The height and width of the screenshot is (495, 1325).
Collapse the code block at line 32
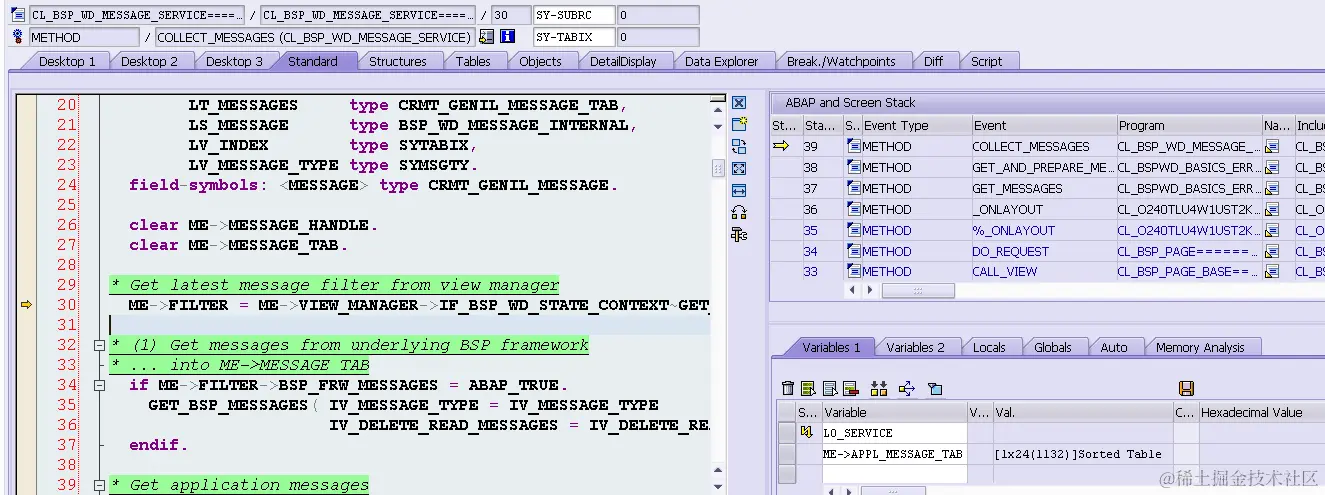[99, 345]
